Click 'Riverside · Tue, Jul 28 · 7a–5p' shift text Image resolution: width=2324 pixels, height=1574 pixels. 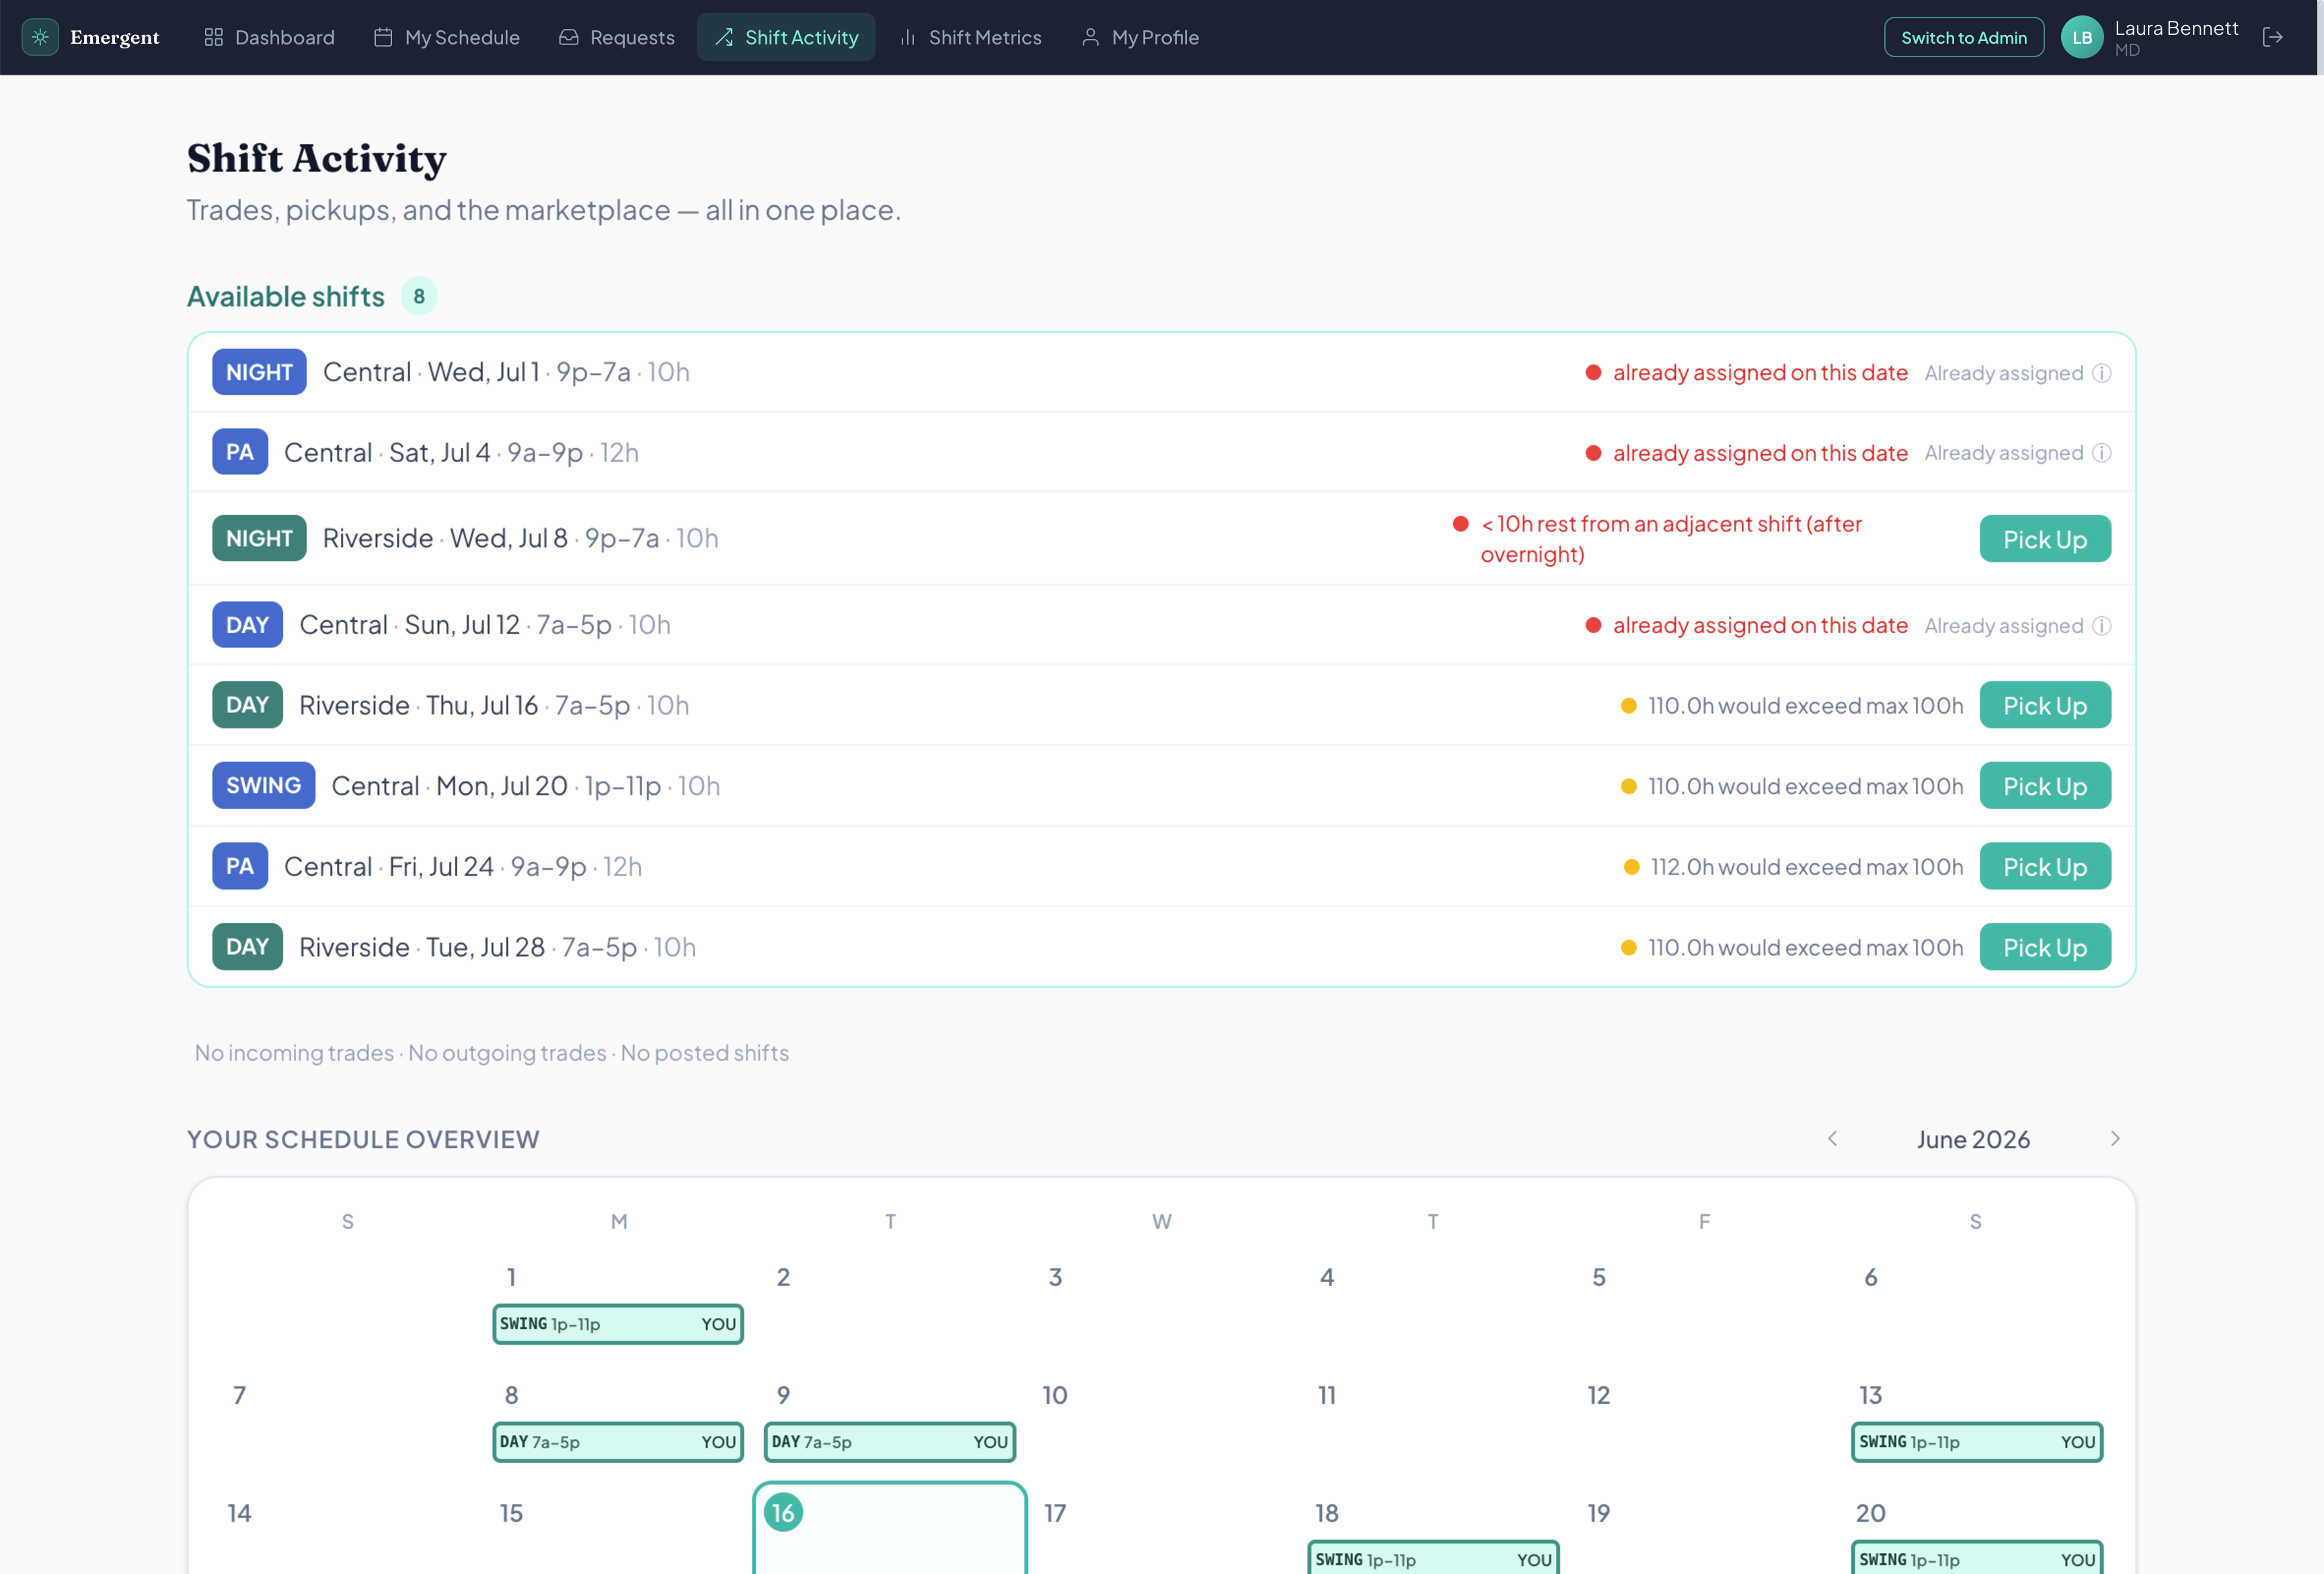[468, 947]
